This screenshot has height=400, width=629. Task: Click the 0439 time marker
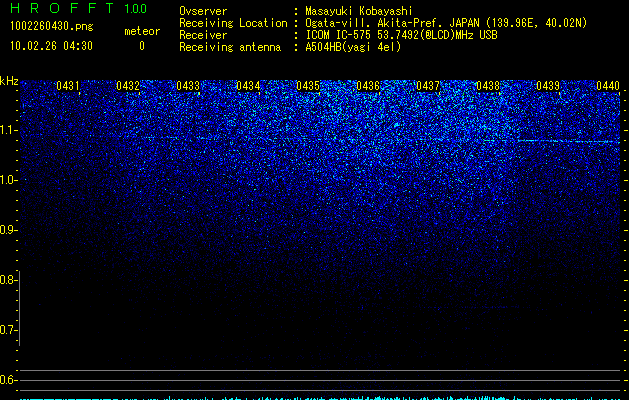click(548, 86)
